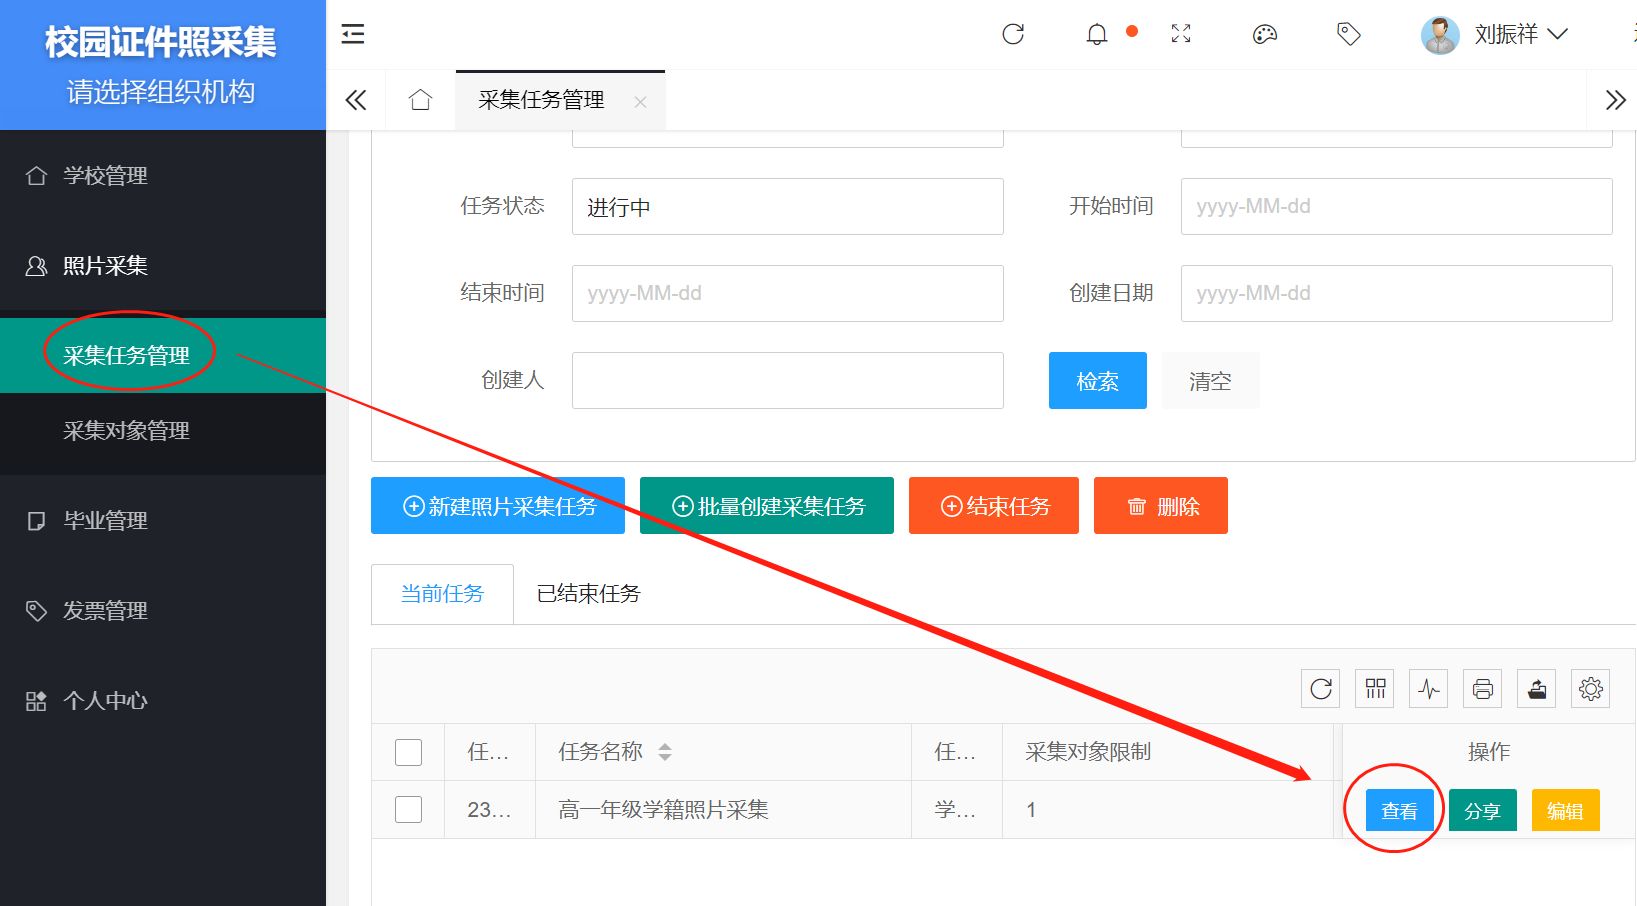This screenshot has width=1637, height=906.
Task: Sort by the 任务名称 column
Action: [664, 751]
